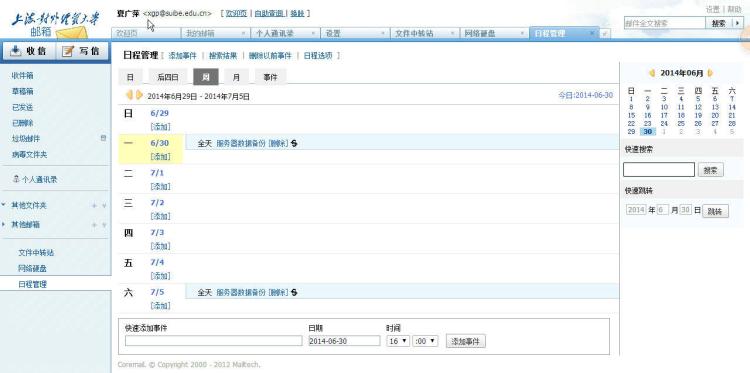Click 搜索 button under 快速搜索
The image size is (750, 373).
pyautogui.click(x=710, y=170)
